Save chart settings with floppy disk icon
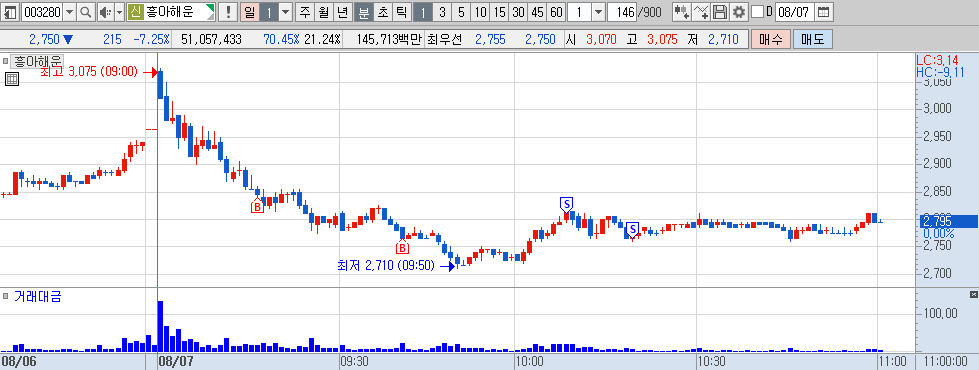 click(x=720, y=12)
